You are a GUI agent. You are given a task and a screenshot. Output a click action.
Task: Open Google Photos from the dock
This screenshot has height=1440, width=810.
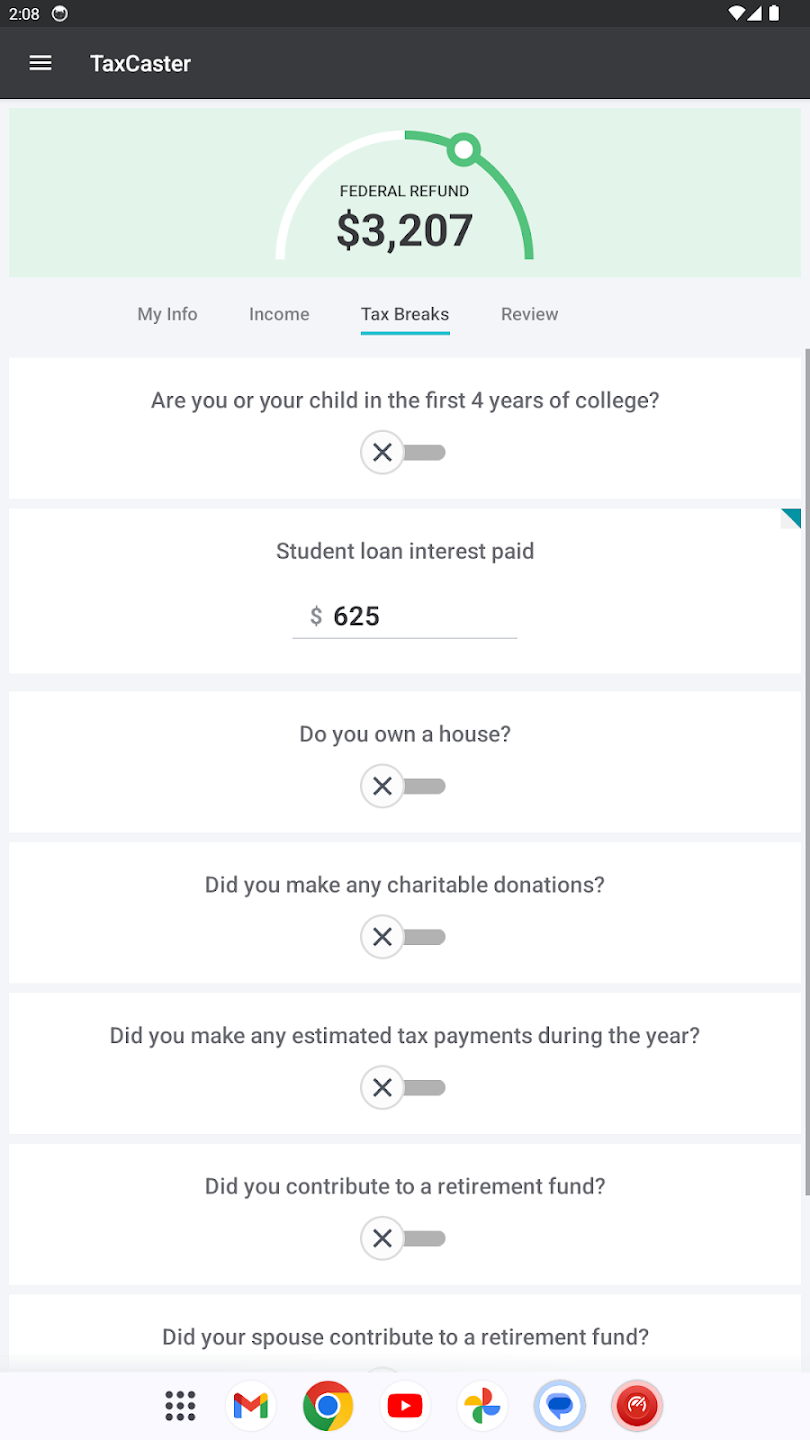click(x=482, y=1406)
